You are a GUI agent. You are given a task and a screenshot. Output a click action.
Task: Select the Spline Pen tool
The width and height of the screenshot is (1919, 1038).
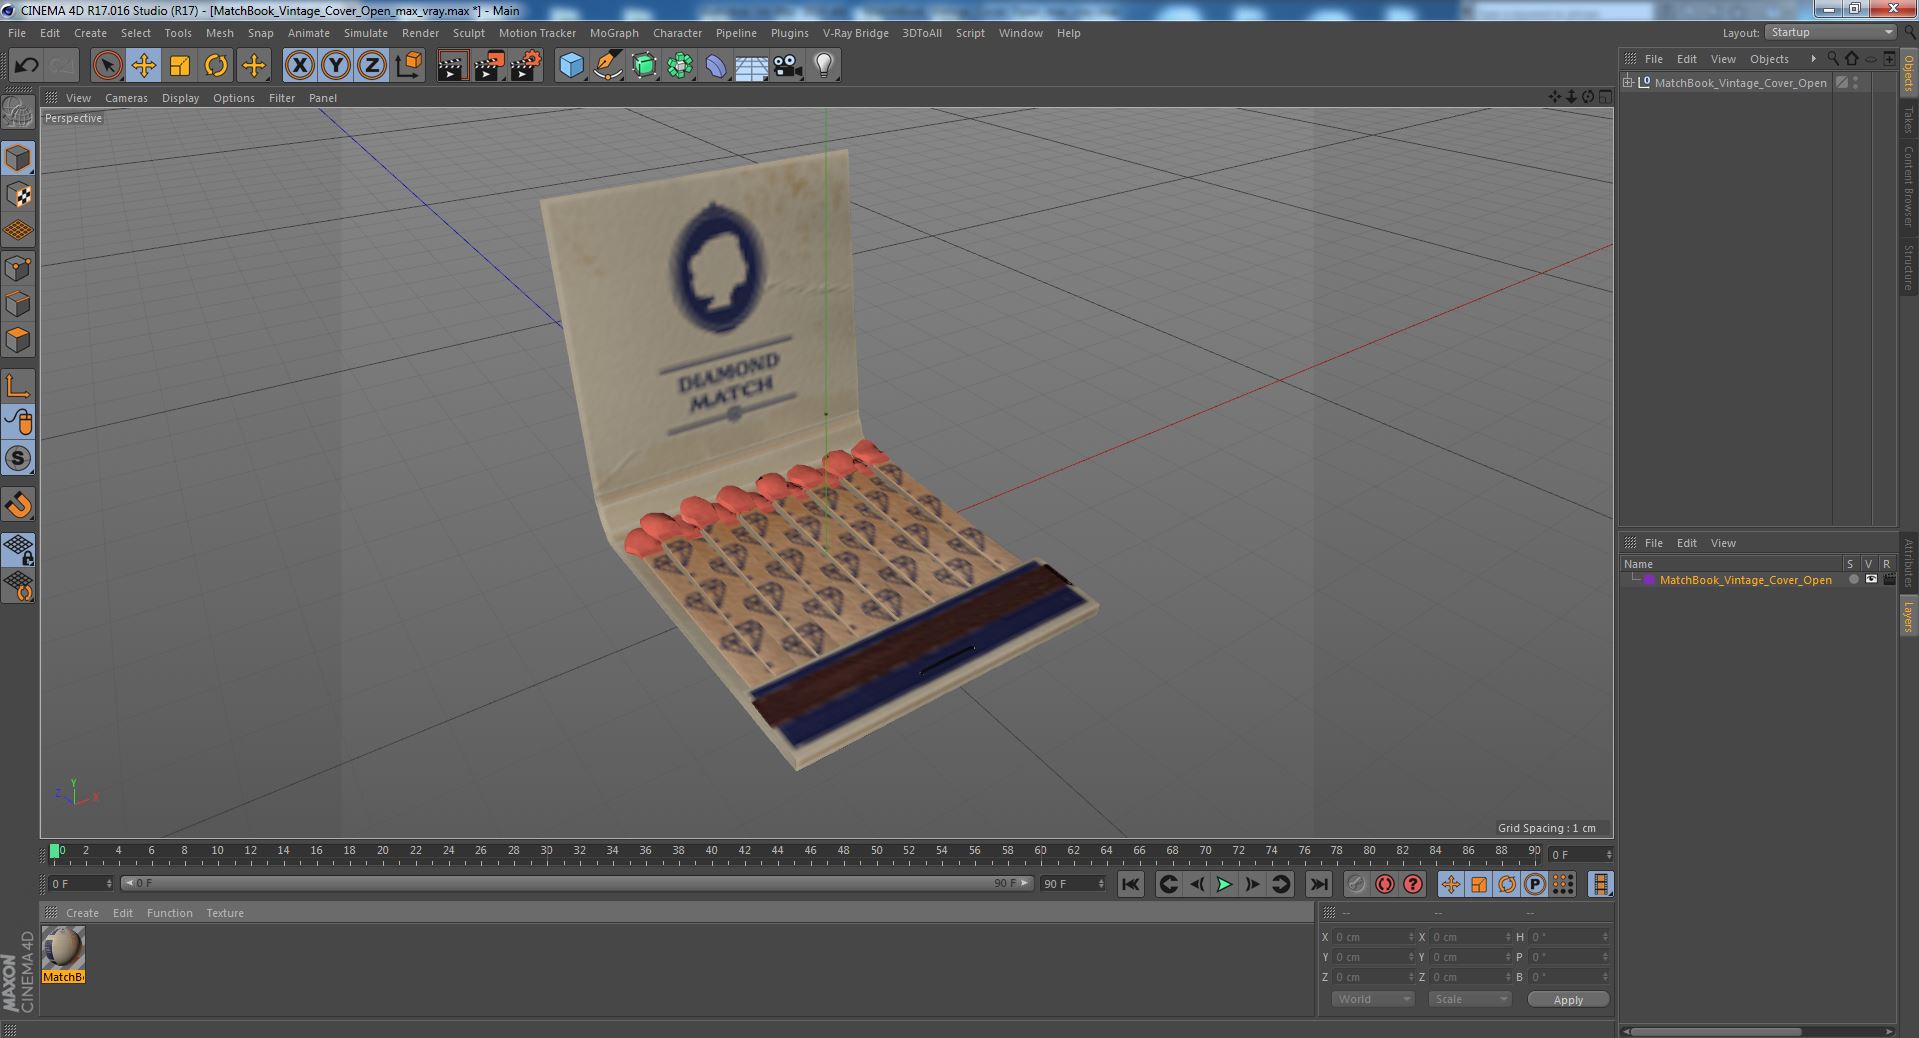coord(607,66)
